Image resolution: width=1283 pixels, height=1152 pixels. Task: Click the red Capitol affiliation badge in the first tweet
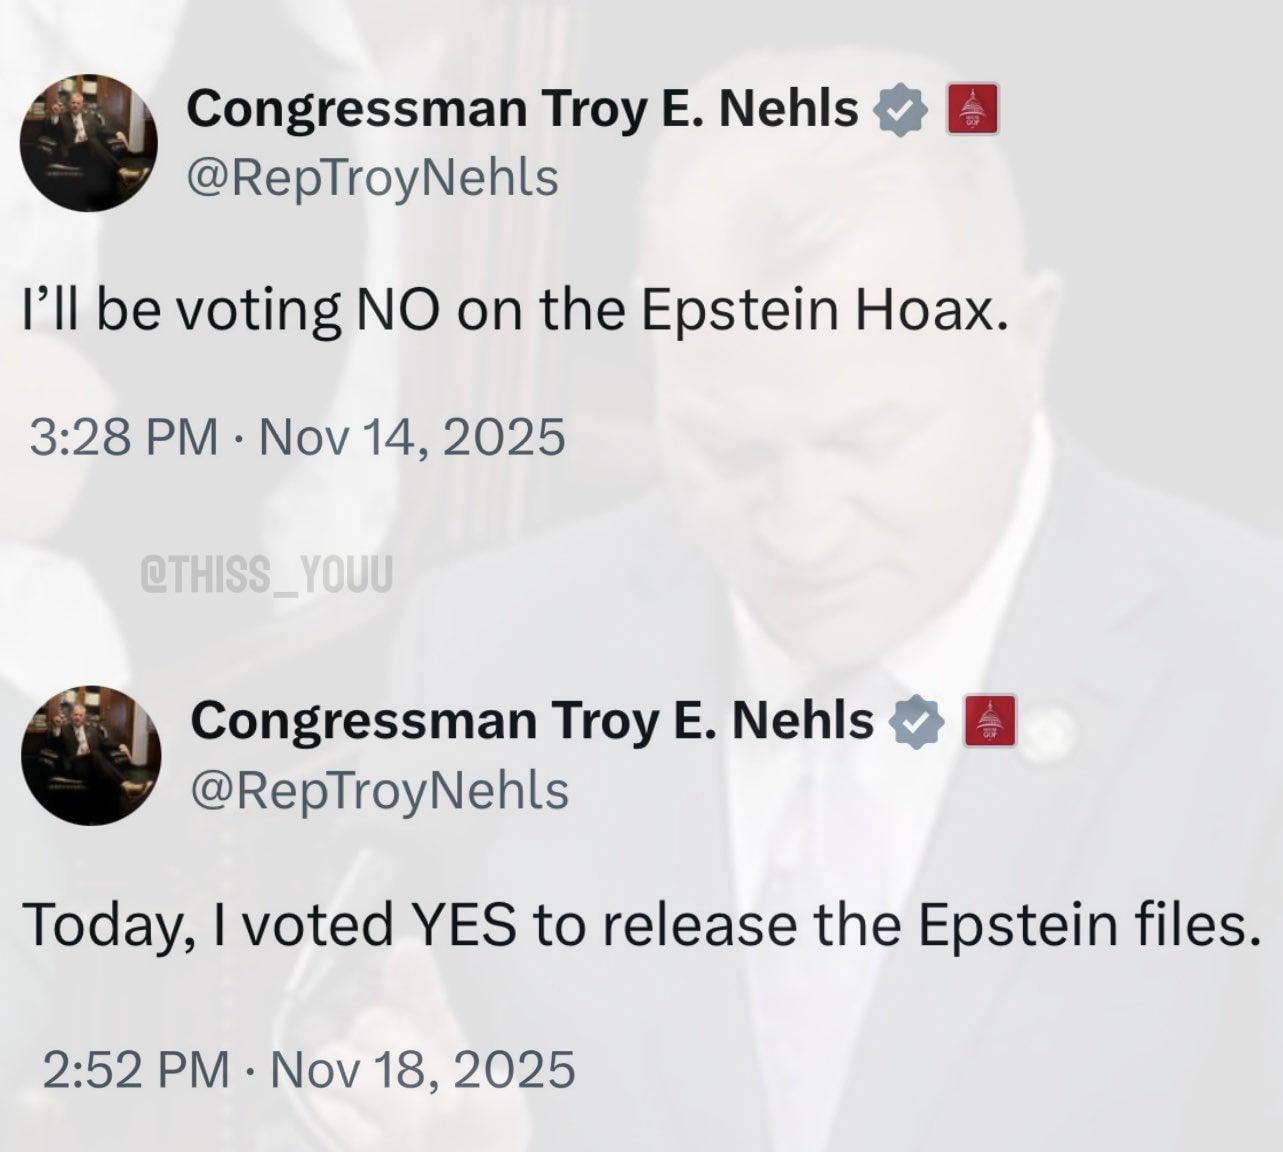[968, 110]
